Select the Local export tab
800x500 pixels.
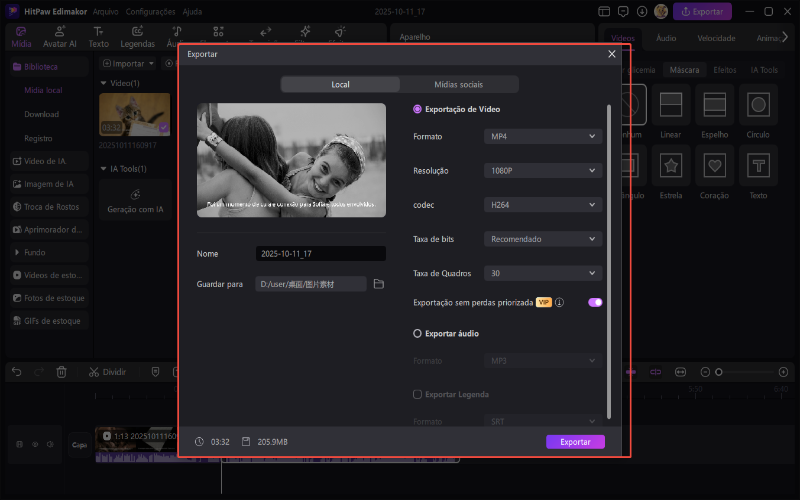340,85
